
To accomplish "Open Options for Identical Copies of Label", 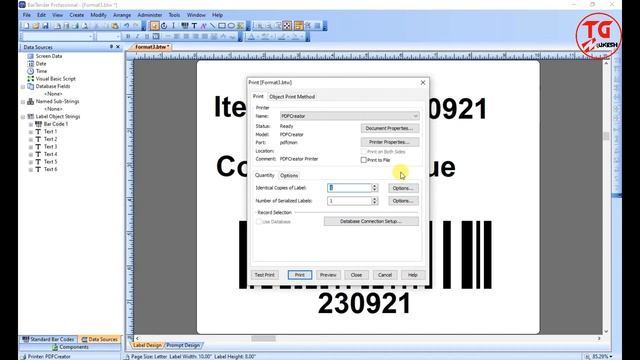I will point(403,188).
